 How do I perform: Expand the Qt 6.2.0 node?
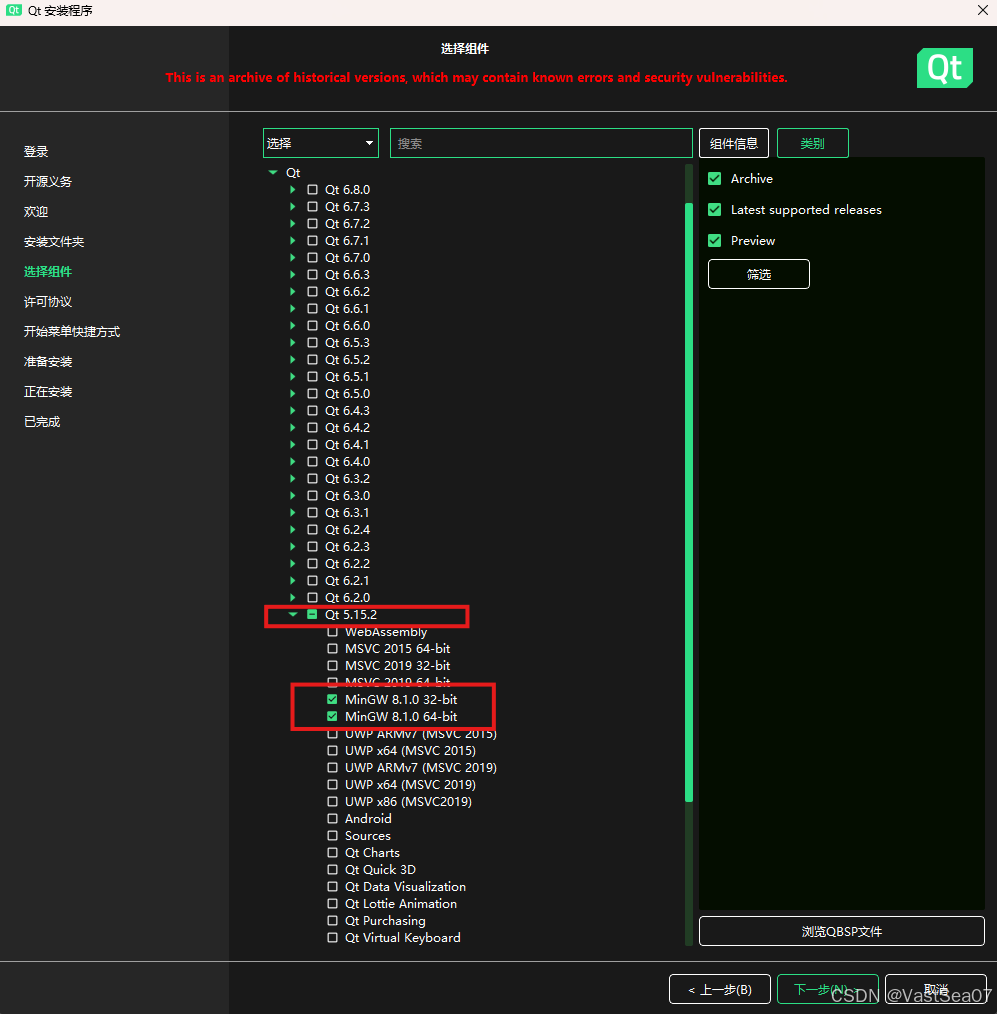coord(293,598)
